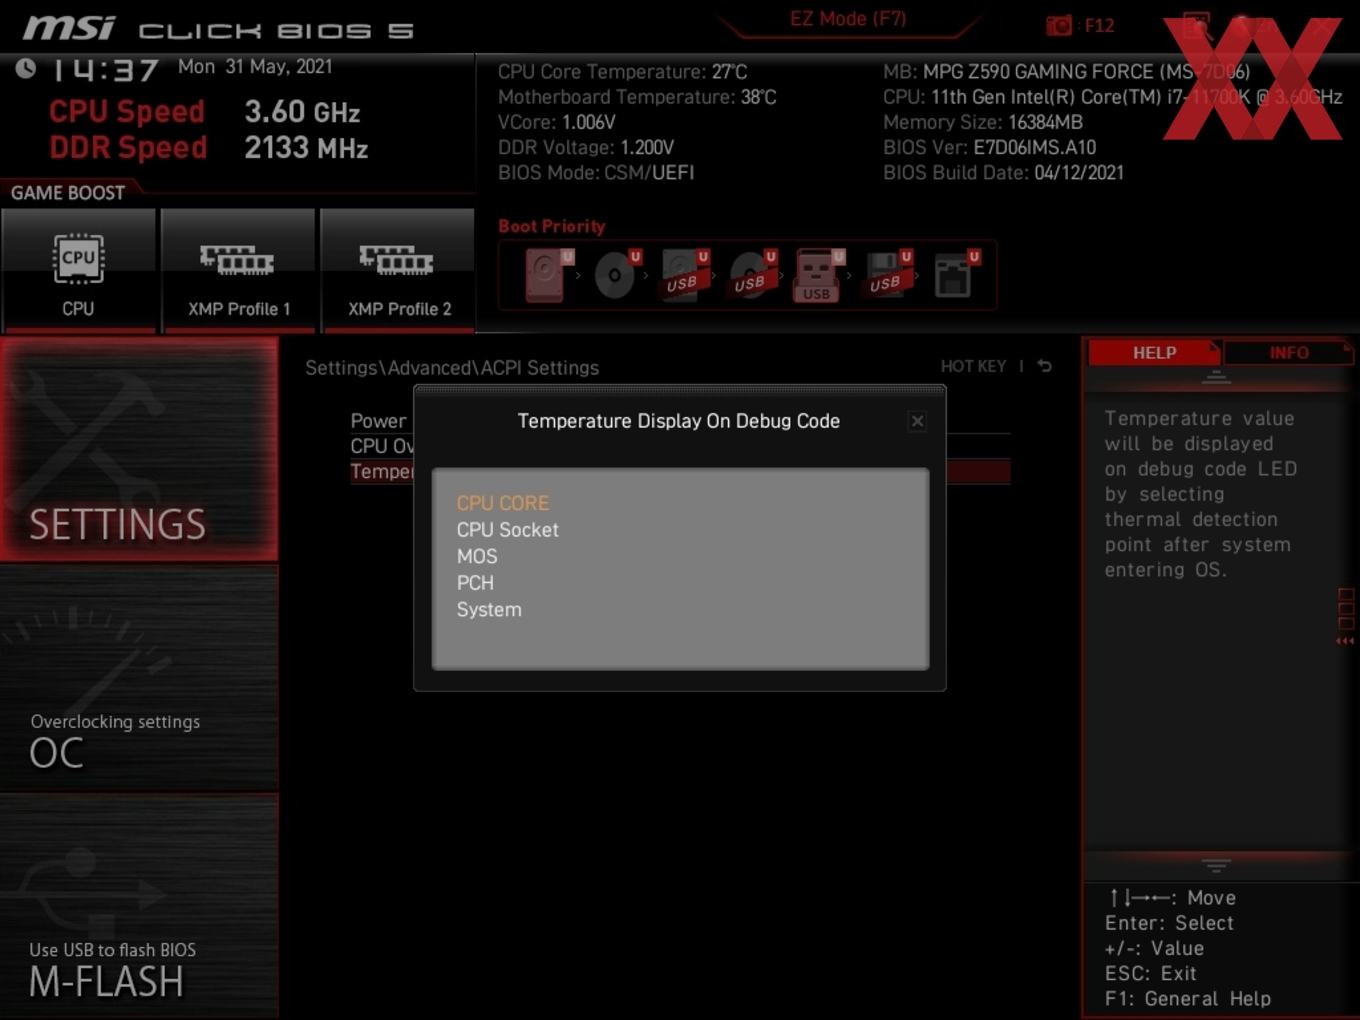Click the Motherboard Temperature: 38°C line
1360x1020 pixels.
click(637, 97)
